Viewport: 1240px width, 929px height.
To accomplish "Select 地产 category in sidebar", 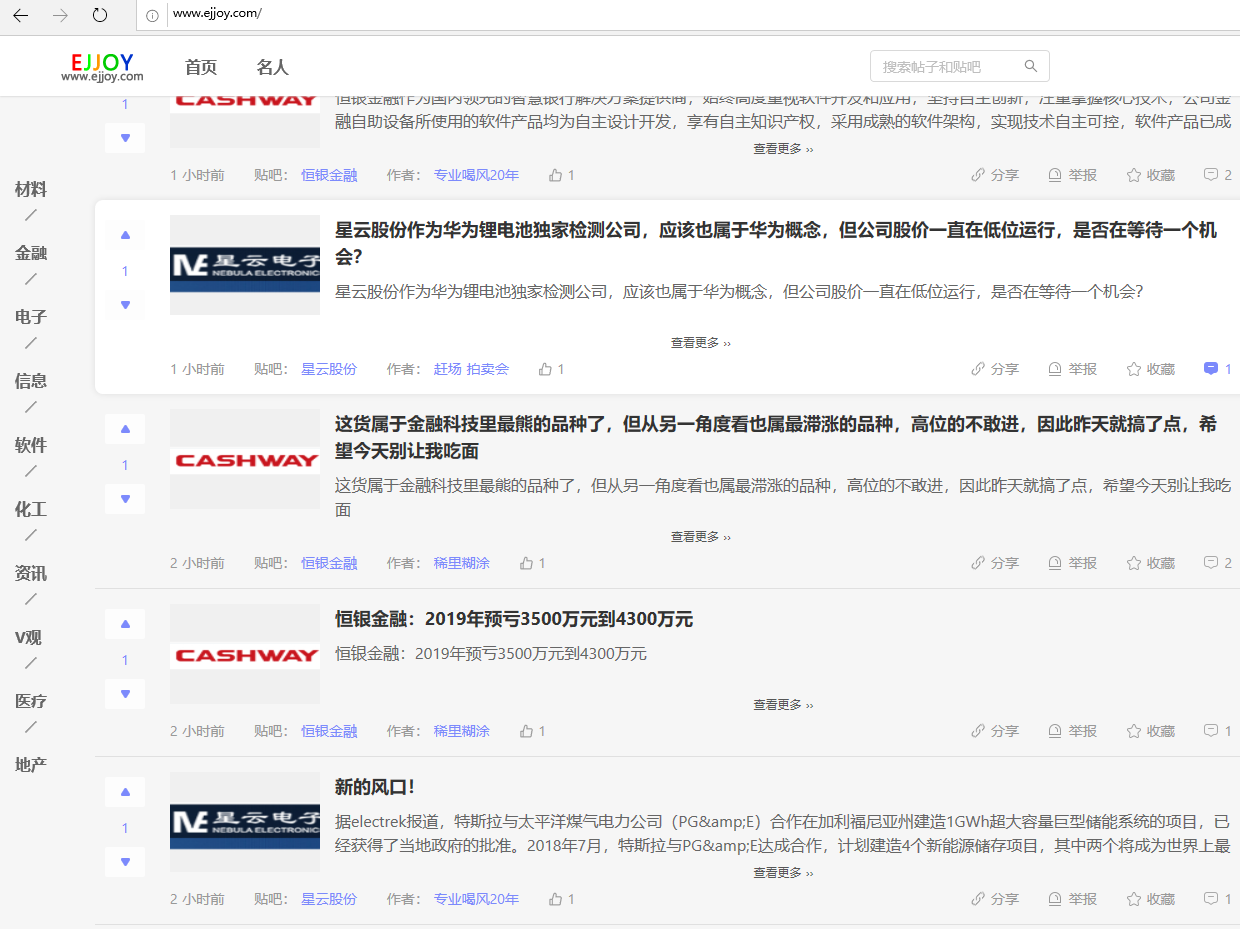I will (31, 766).
